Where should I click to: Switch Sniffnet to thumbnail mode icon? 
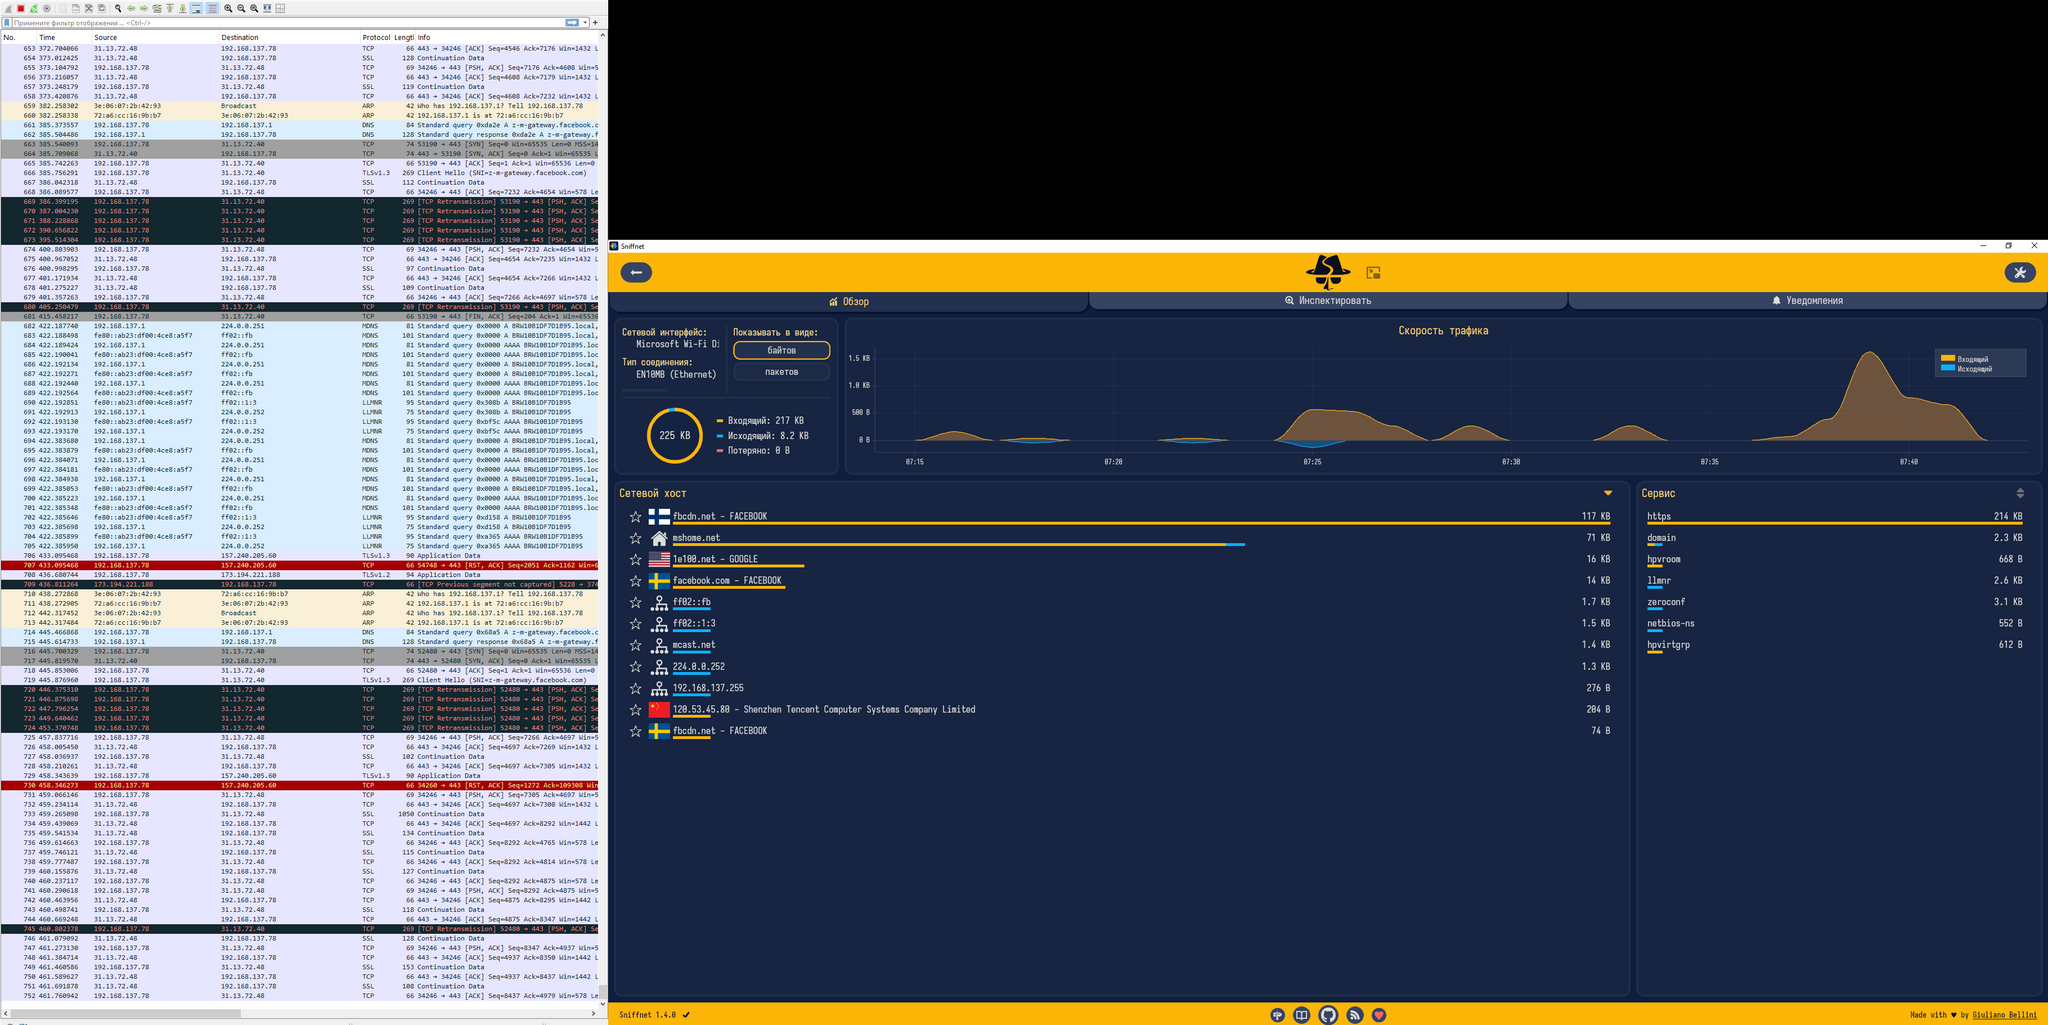click(x=1373, y=272)
